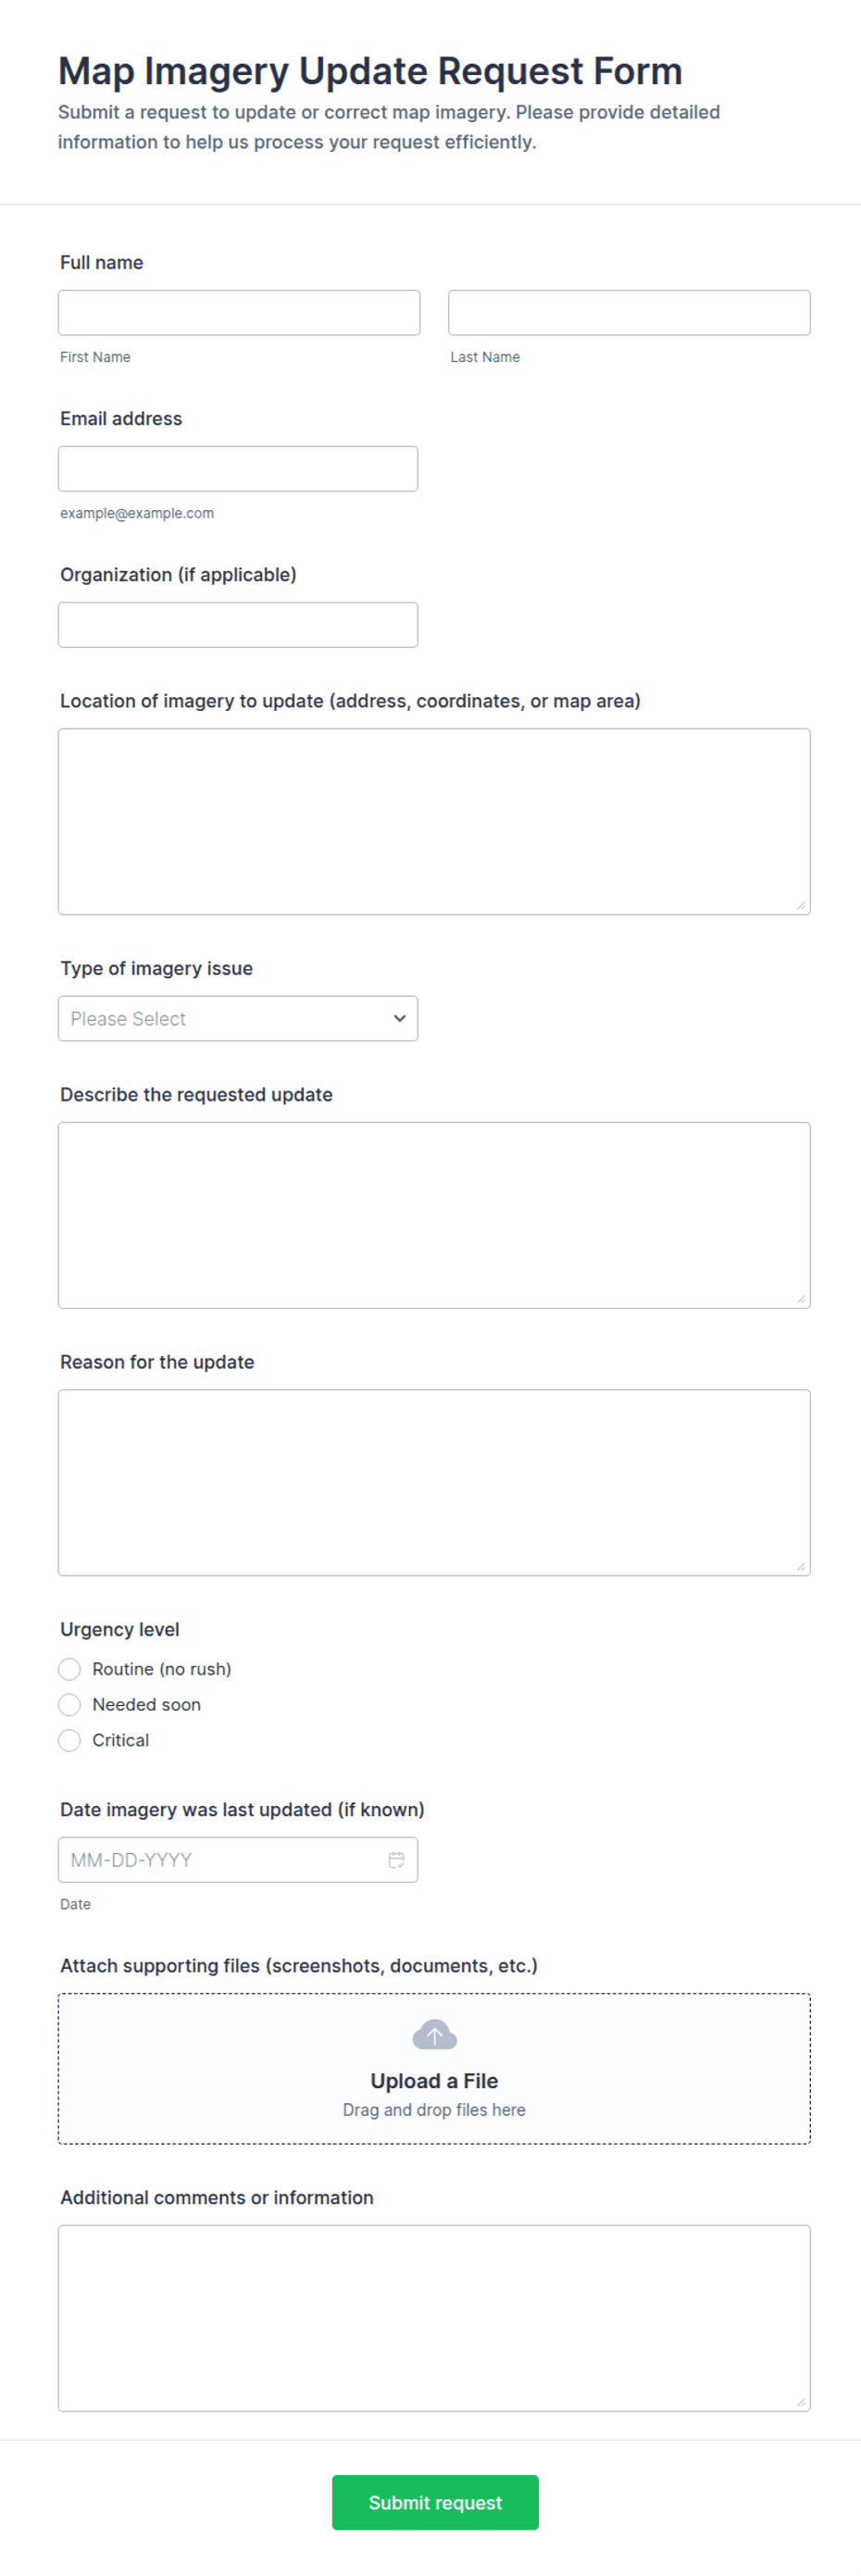Click the Drag and drop files here text
This screenshot has width=861, height=2576.
pos(434,2109)
